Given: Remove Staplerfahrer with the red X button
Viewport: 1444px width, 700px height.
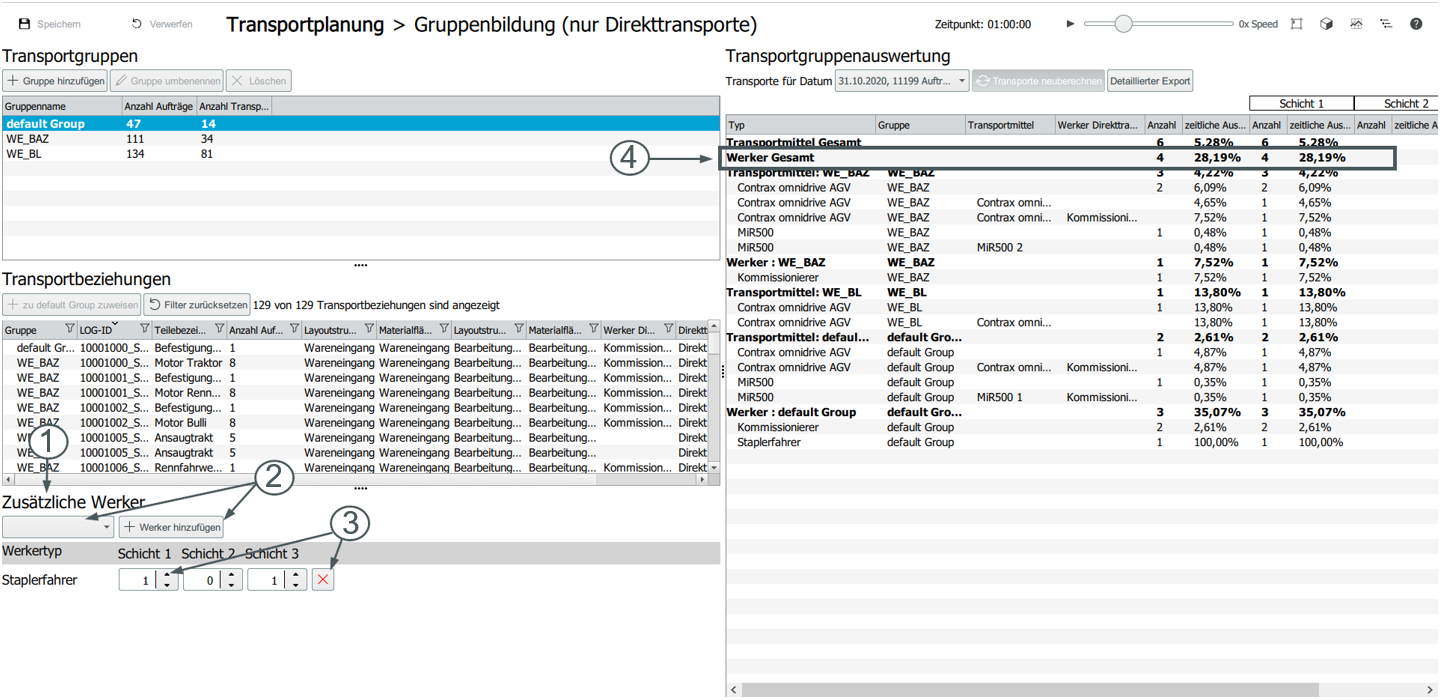Looking at the screenshot, I should [x=322, y=580].
